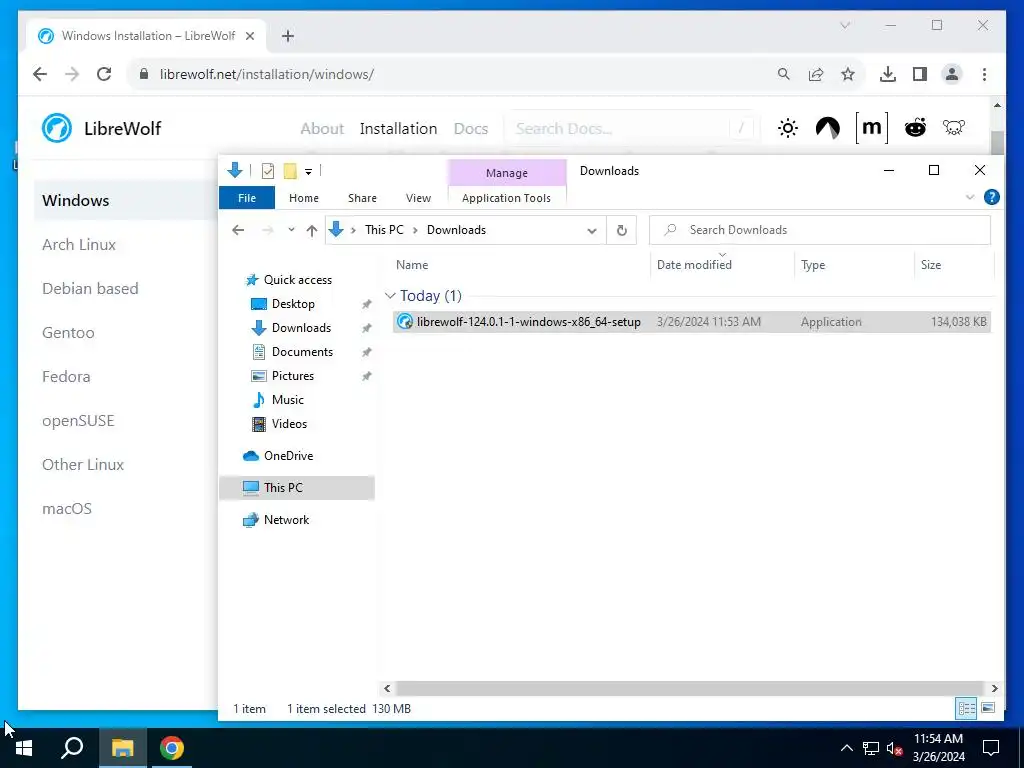
Task: Open Chrome downloads tray icon
Action: point(888,74)
